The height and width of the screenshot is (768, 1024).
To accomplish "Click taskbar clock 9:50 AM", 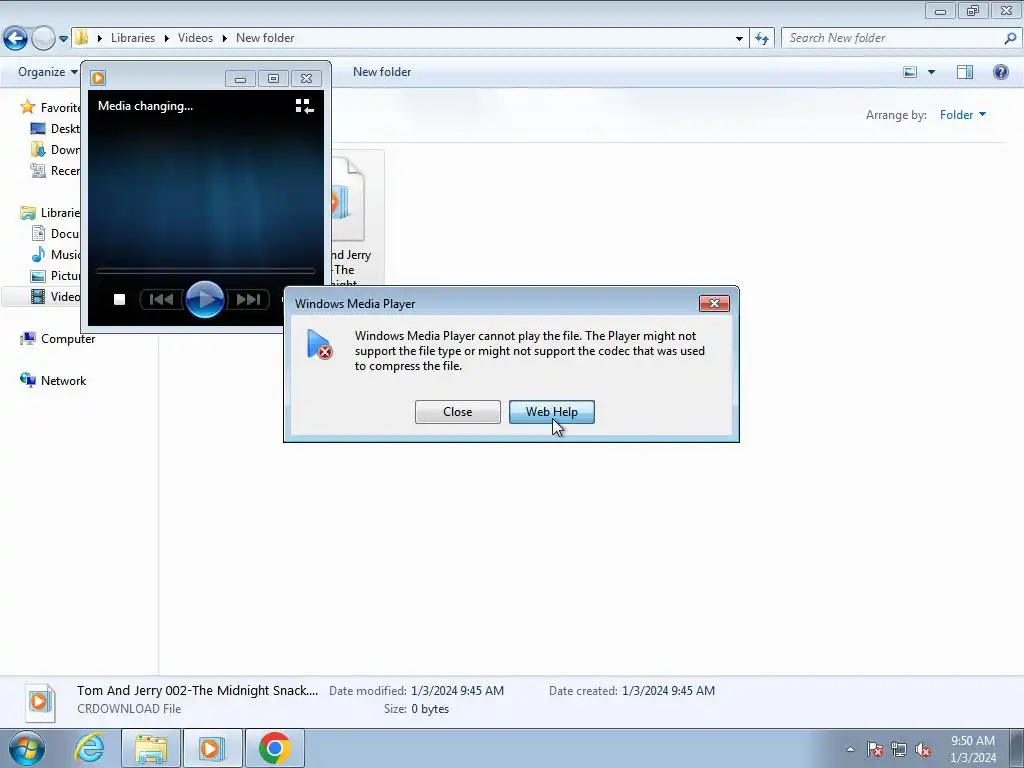I will (x=972, y=749).
